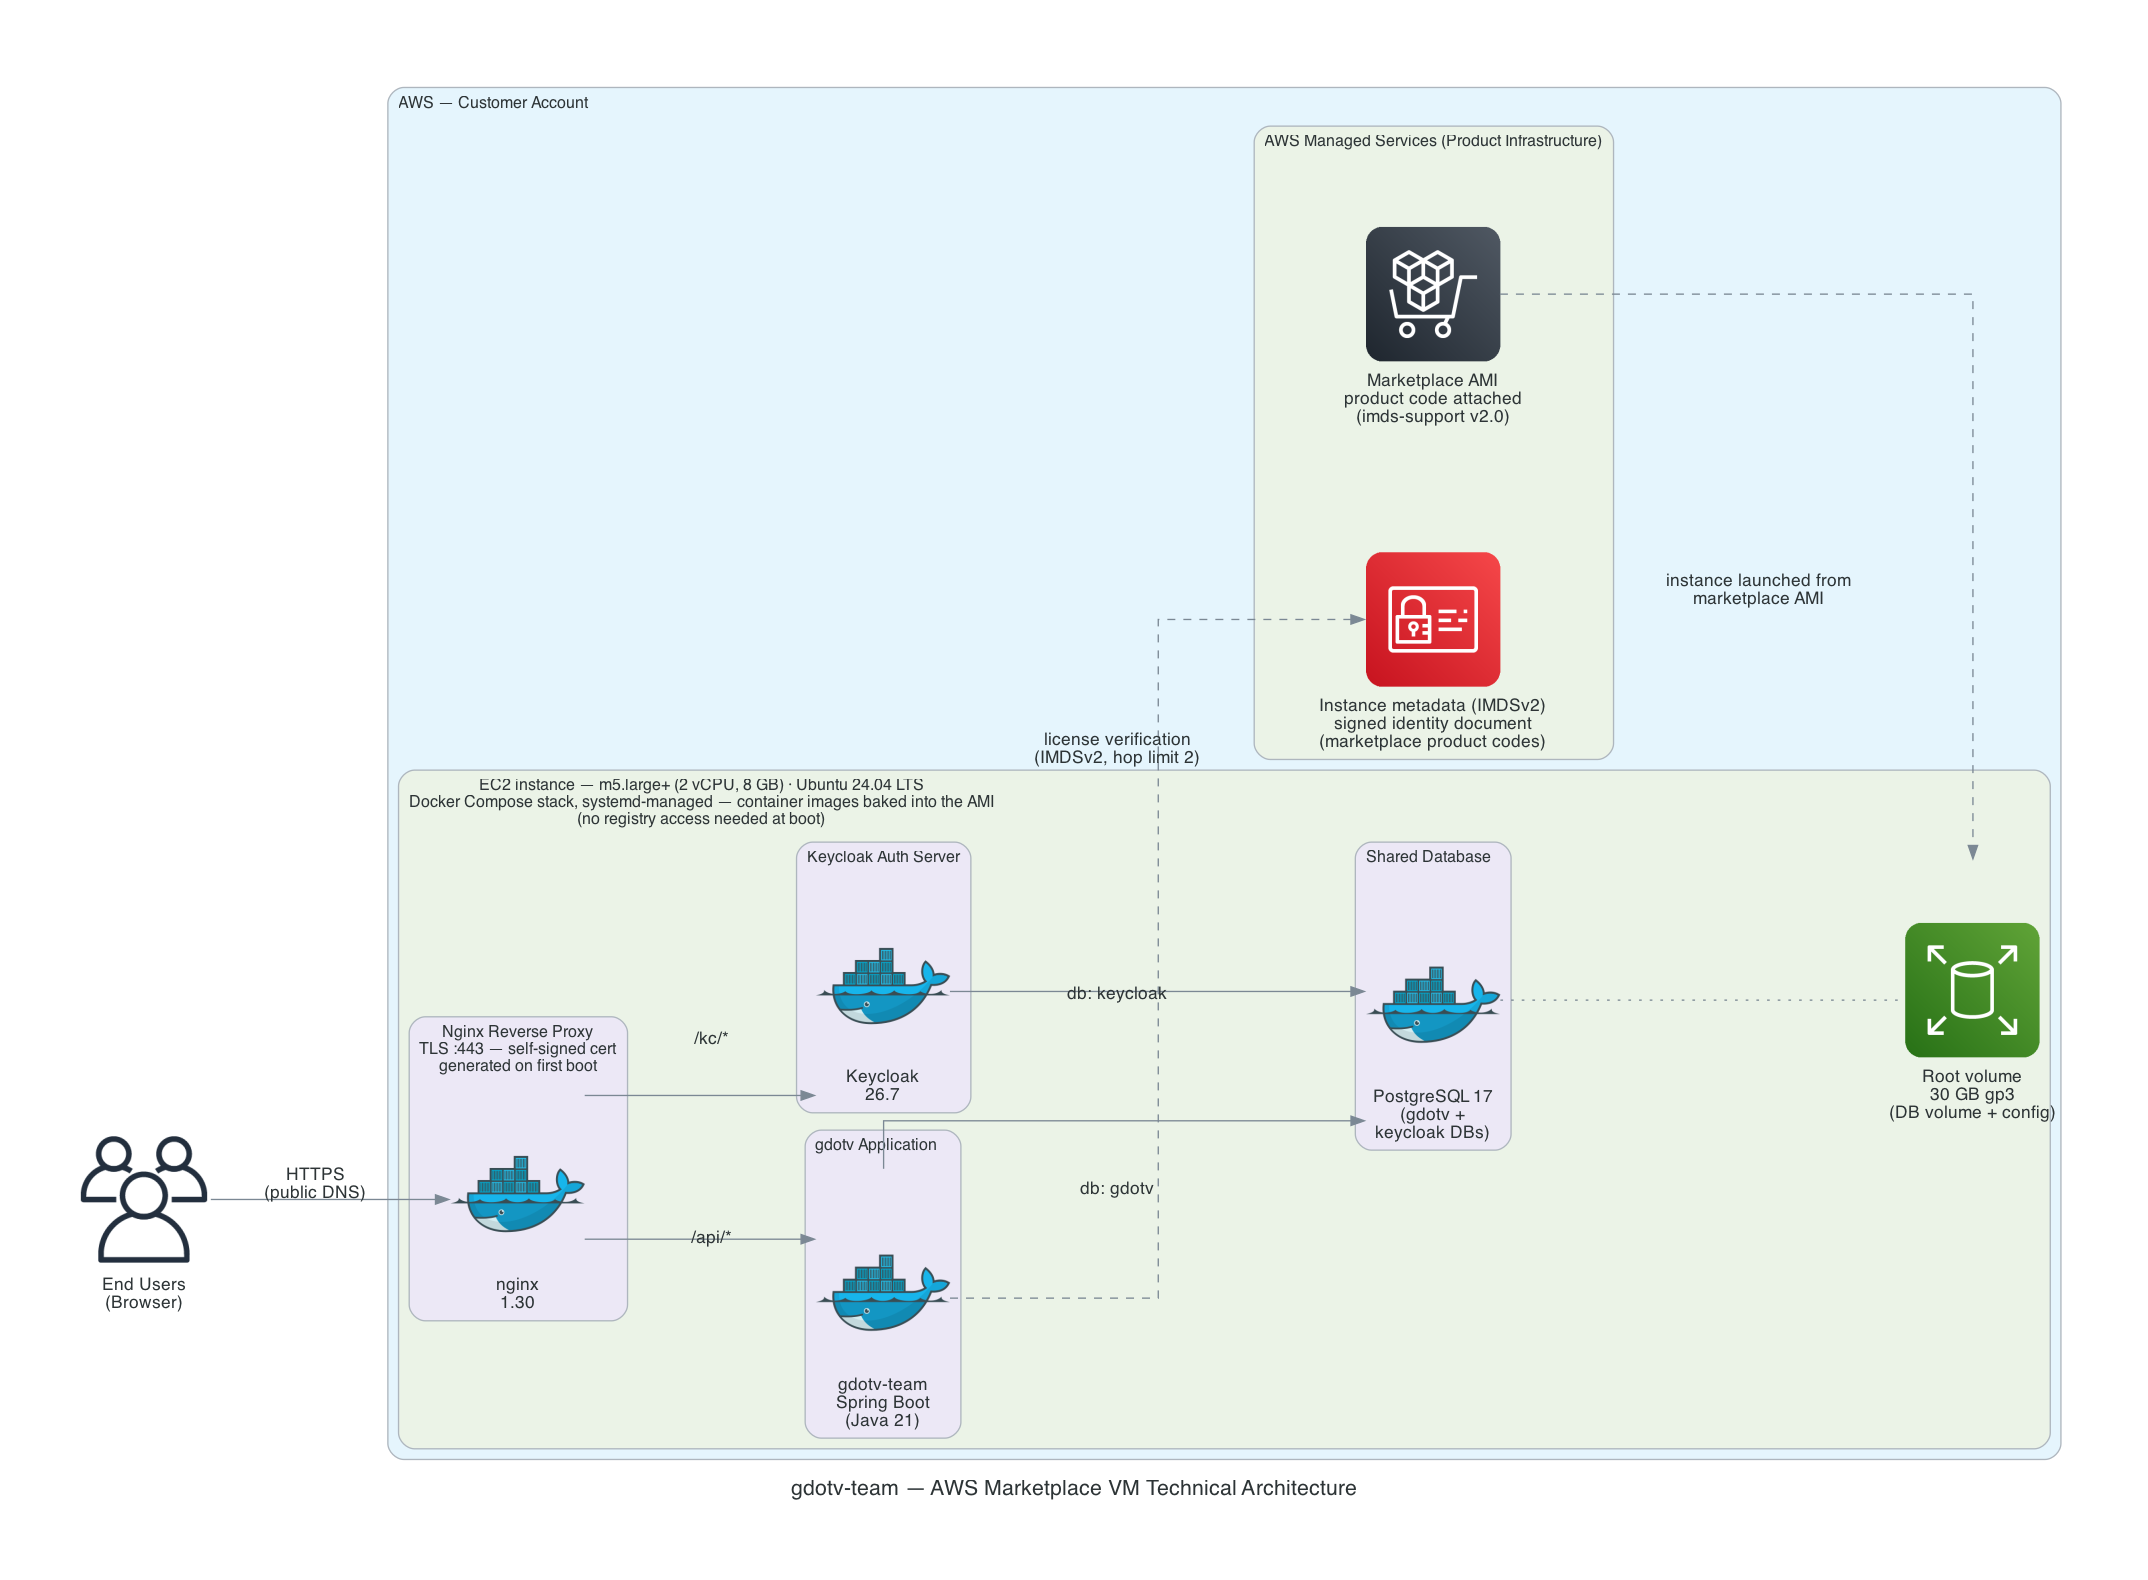Click the 'Keycloak 26.7' caption
The image size is (2148, 1580).
pos(882,1086)
